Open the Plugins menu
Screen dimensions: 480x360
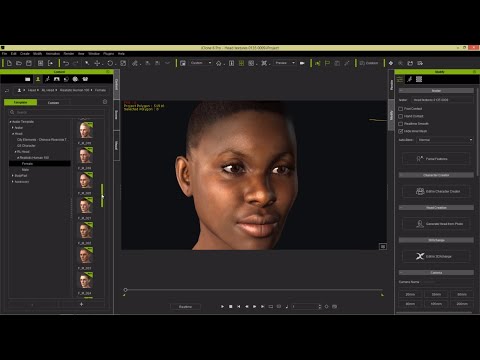tap(109, 54)
